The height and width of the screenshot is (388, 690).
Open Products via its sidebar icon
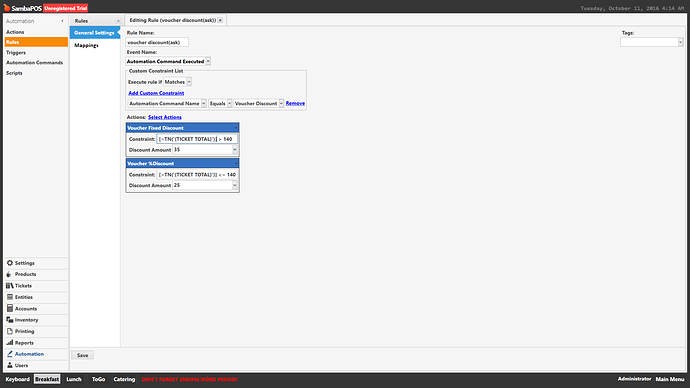9,274
